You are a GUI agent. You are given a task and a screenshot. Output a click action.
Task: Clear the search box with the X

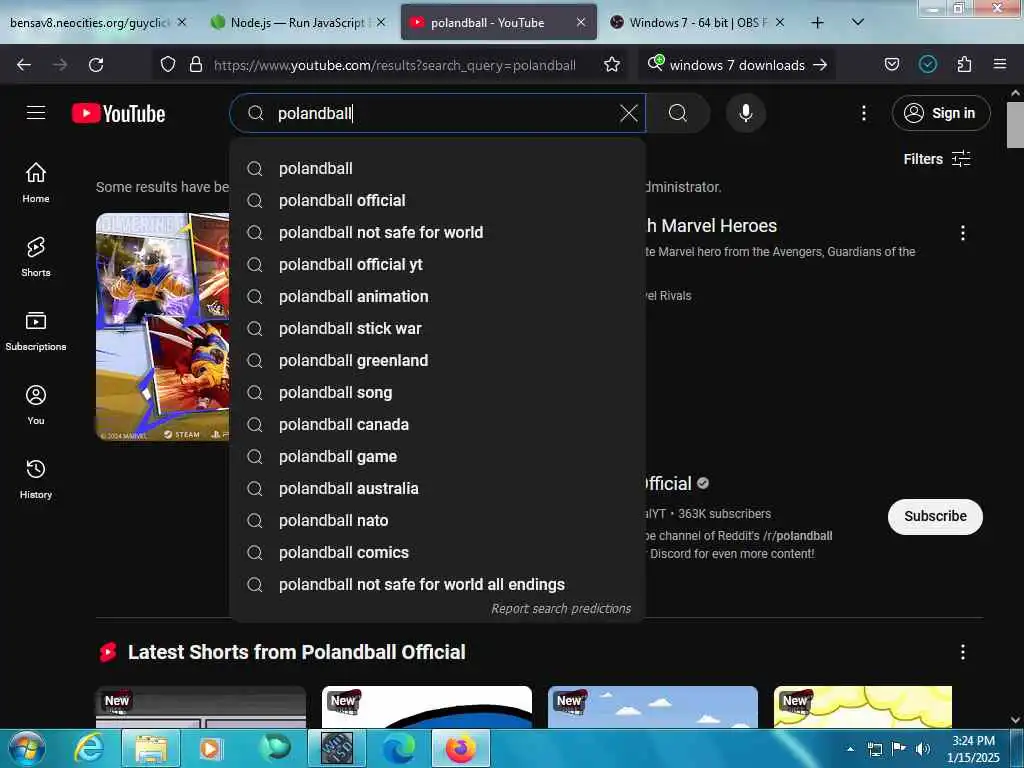(x=628, y=113)
